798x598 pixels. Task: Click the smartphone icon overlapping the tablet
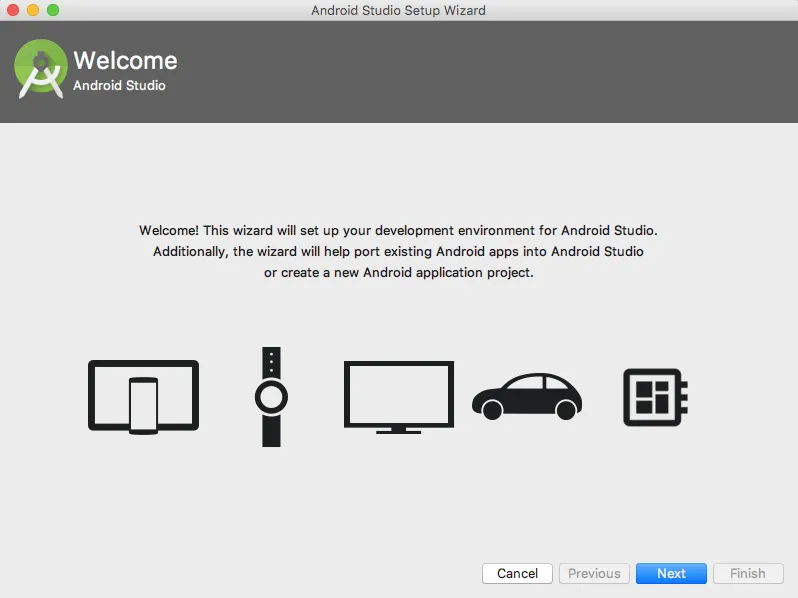point(143,405)
